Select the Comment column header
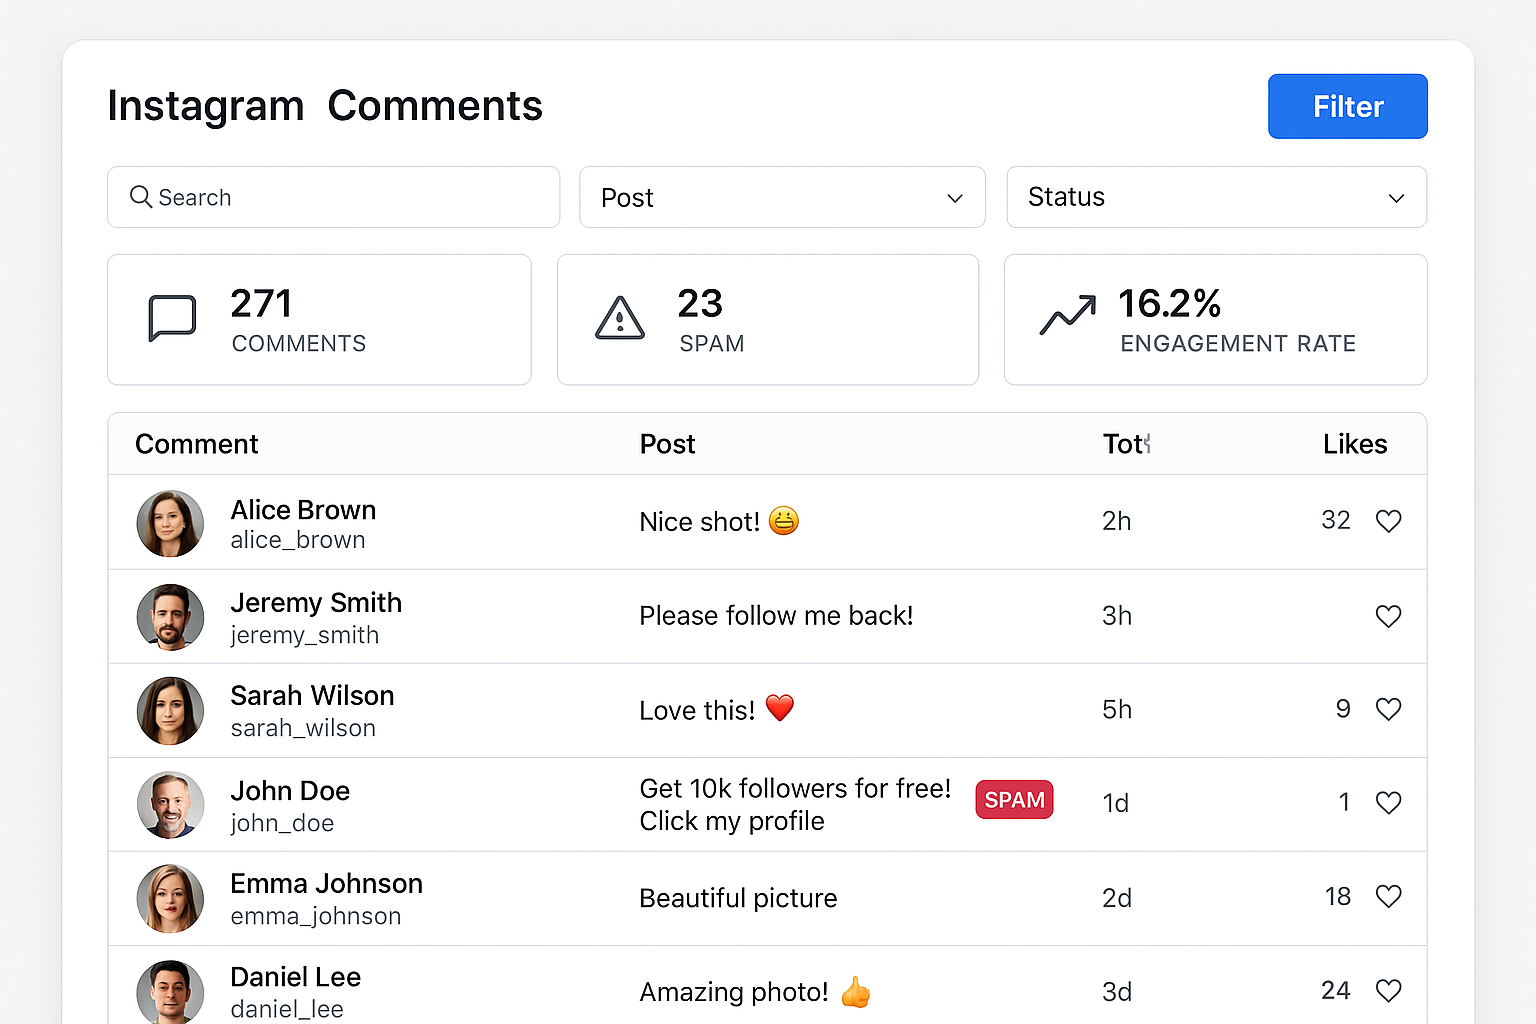Screen dimensions: 1536x1024 (x=196, y=444)
